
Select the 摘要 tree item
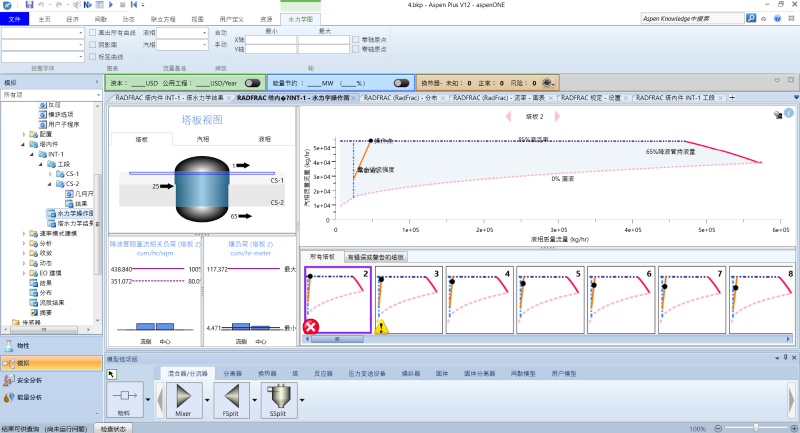pyautogui.click(x=41, y=313)
